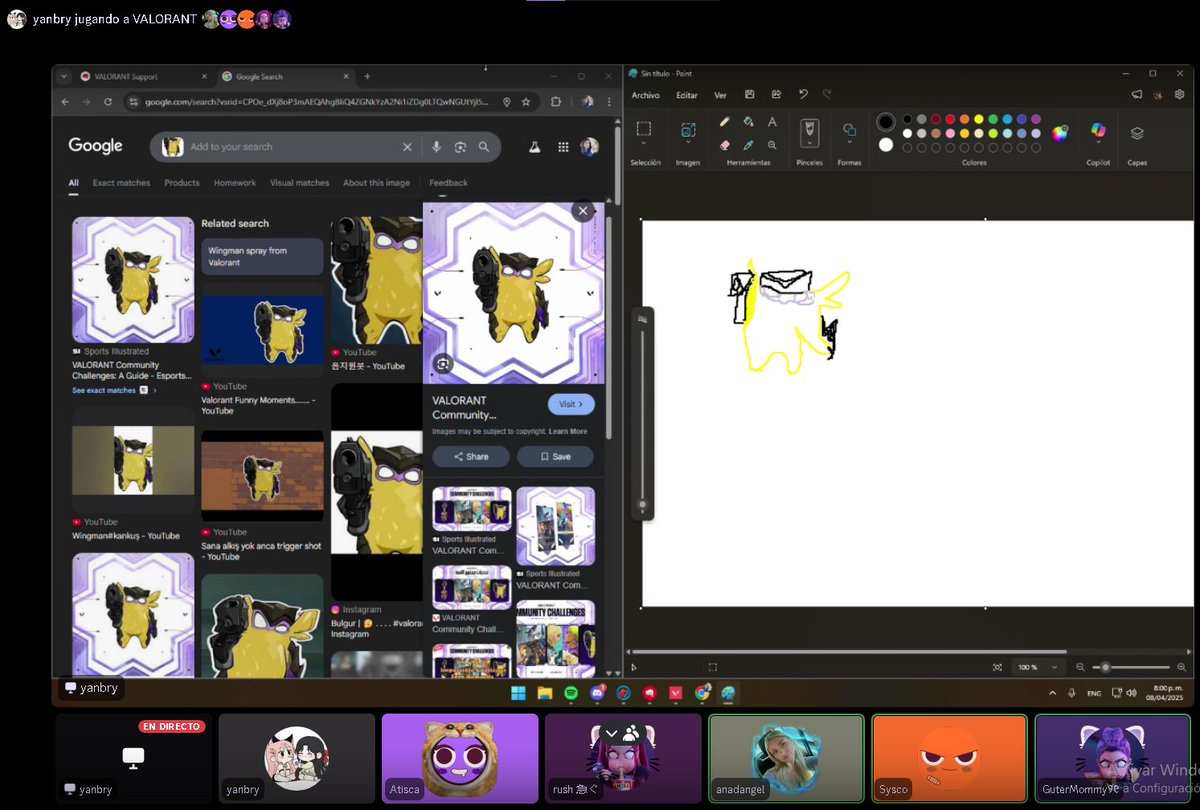Select the Fill bucket tool in Paint

(748, 122)
